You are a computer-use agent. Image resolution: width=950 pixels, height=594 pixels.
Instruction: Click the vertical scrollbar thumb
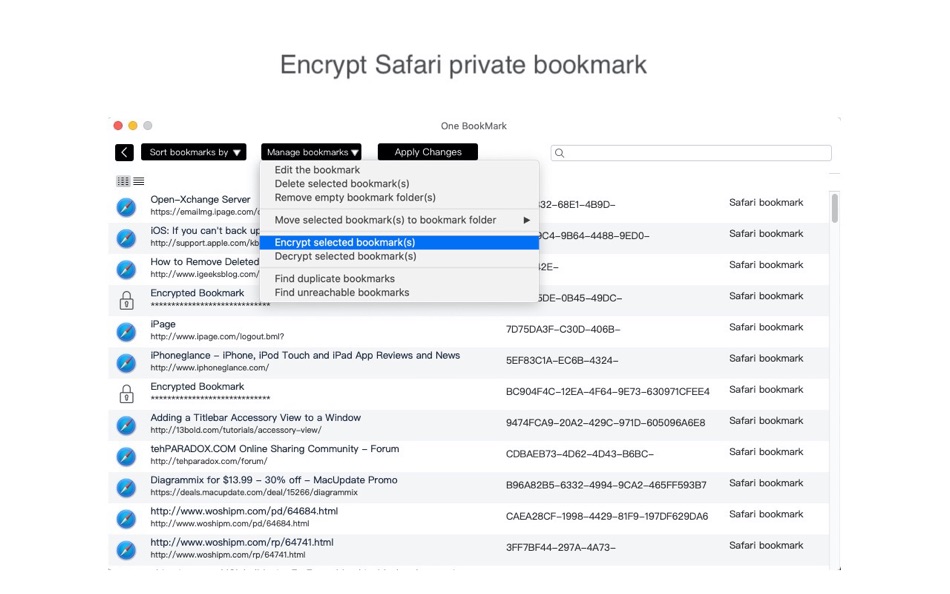[x=834, y=208]
